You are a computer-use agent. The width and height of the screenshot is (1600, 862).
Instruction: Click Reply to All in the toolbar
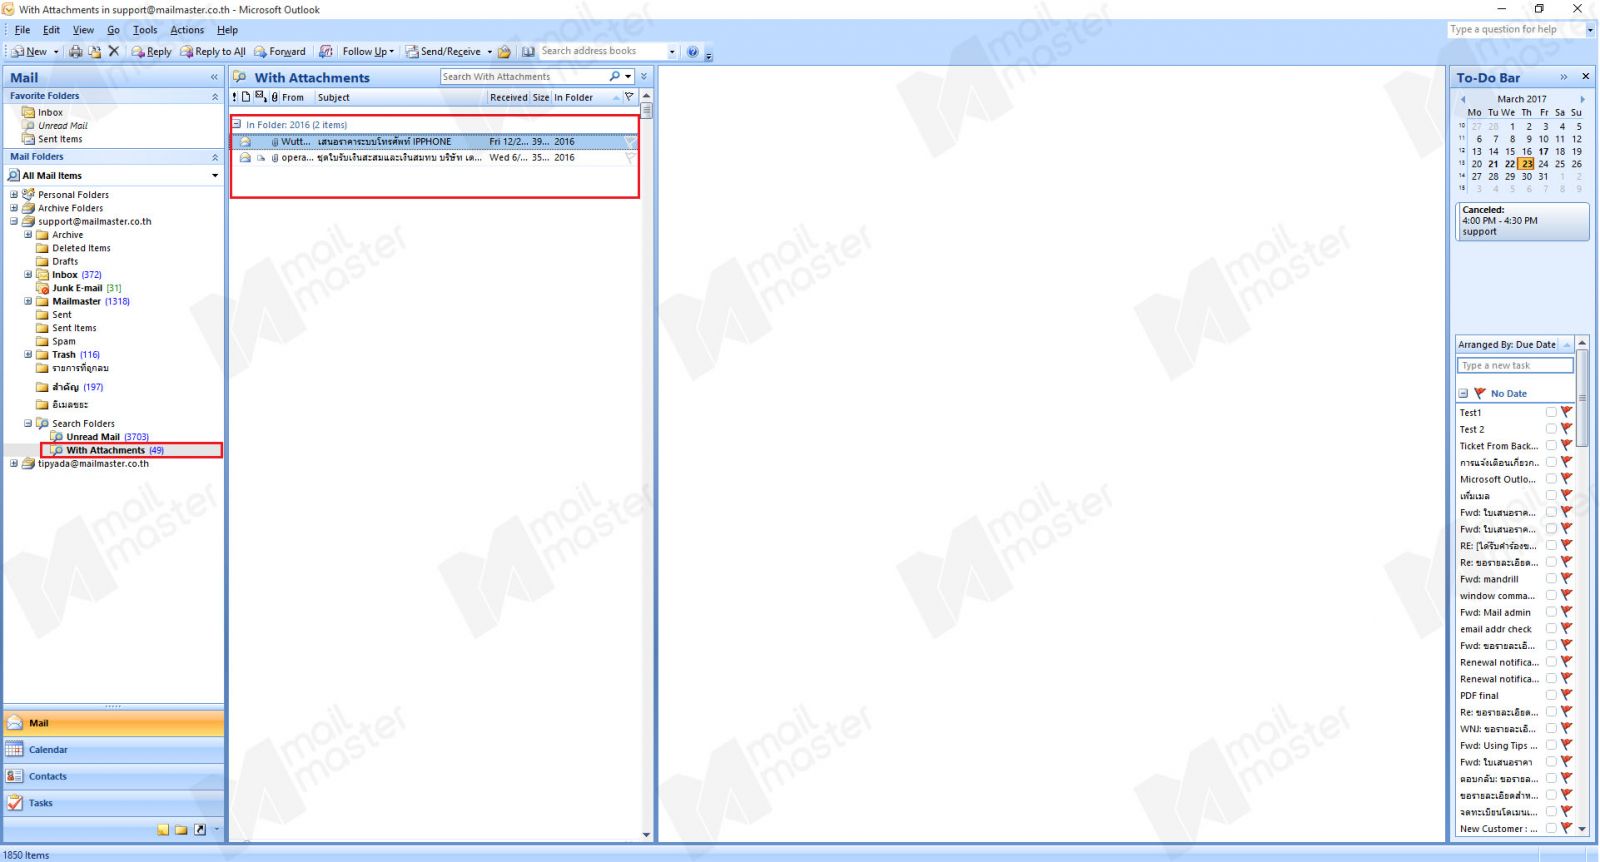point(213,52)
